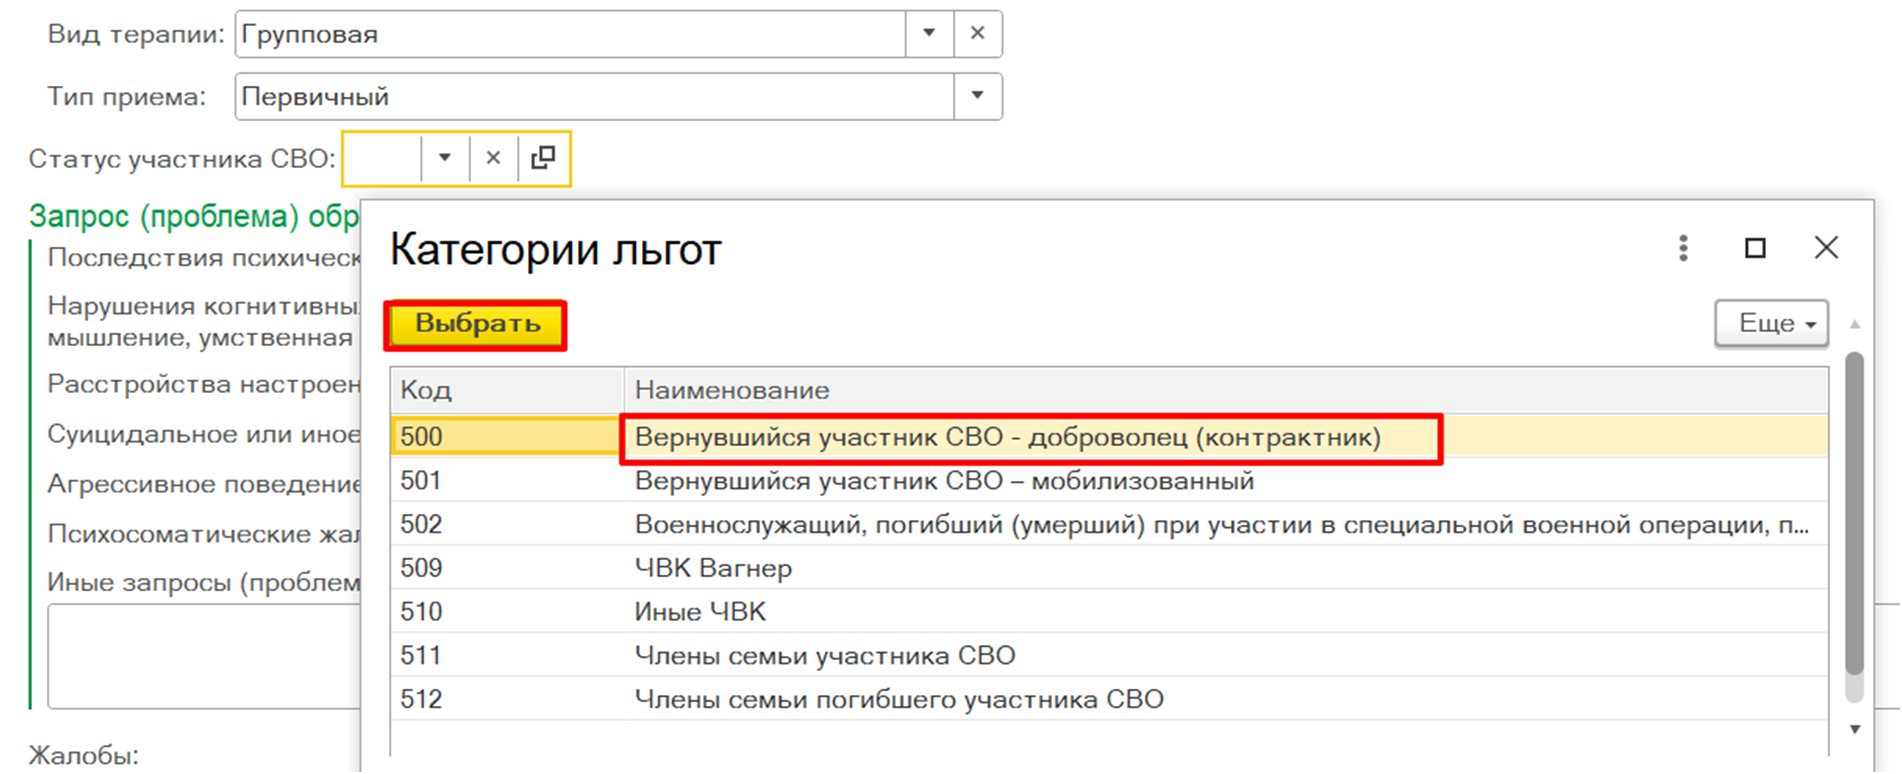This screenshot has width=1902, height=774.
Task: Maximize the Категории льгот dialog
Action: click(1755, 248)
